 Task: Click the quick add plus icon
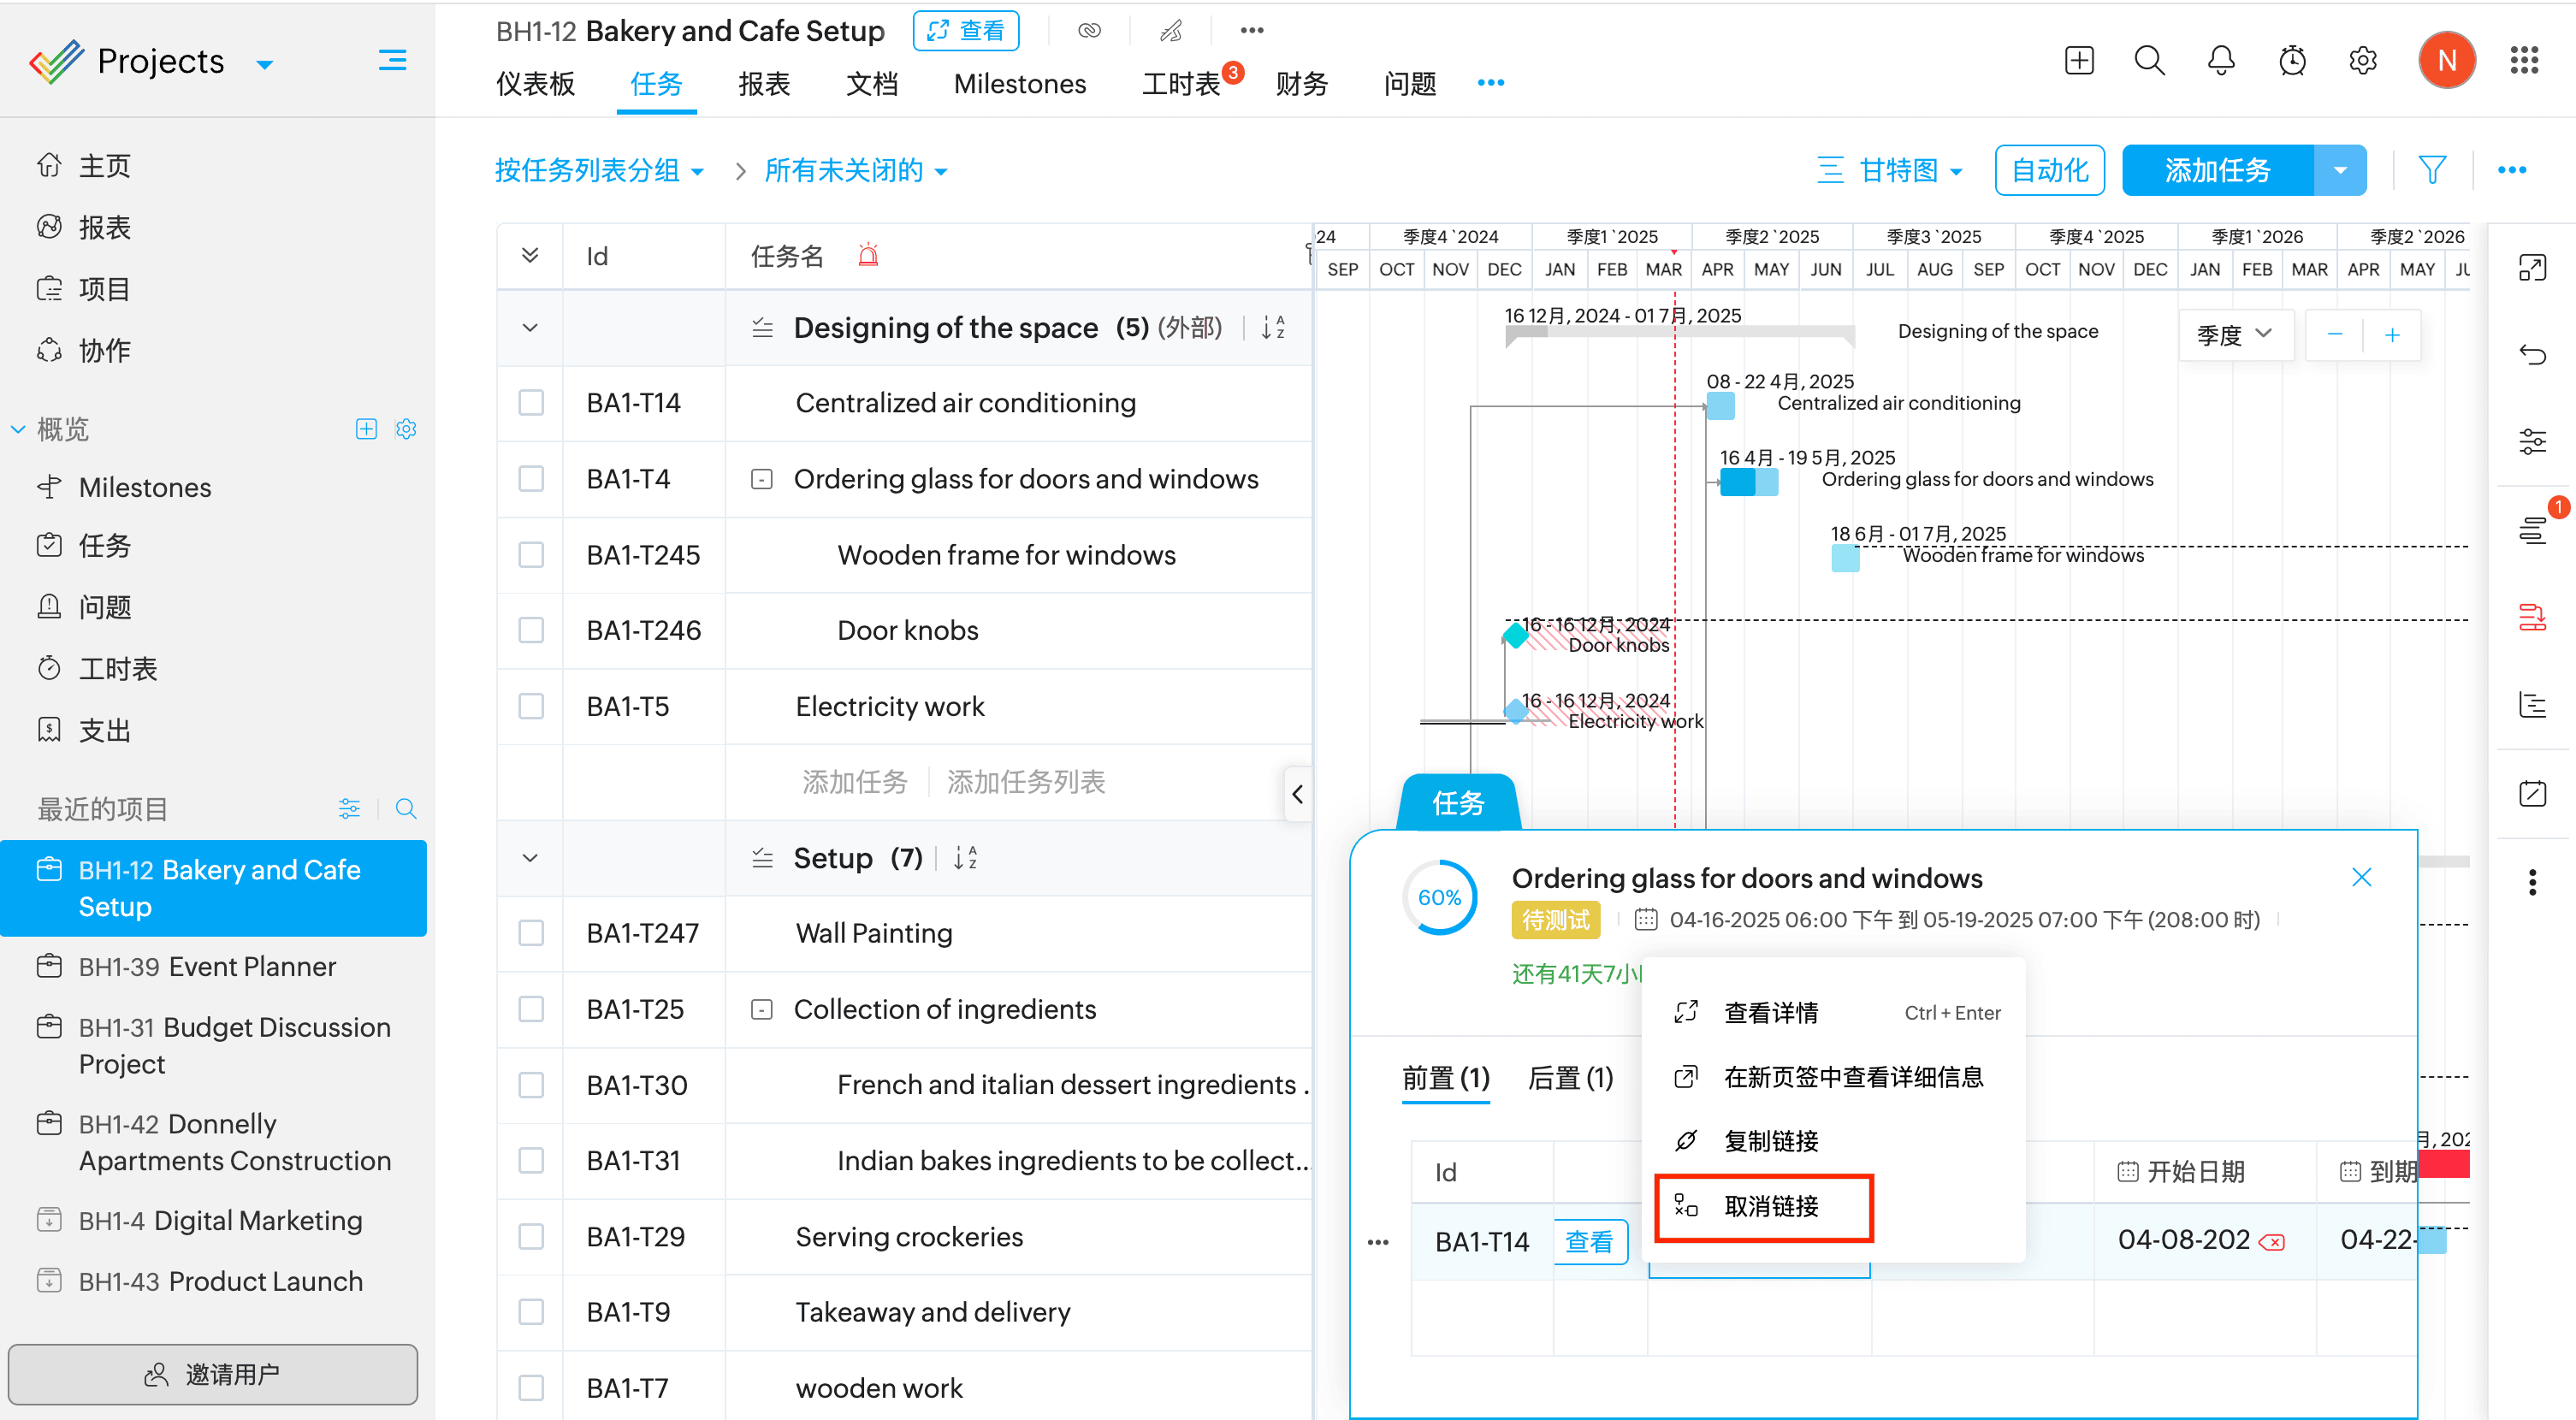(x=2078, y=61)
